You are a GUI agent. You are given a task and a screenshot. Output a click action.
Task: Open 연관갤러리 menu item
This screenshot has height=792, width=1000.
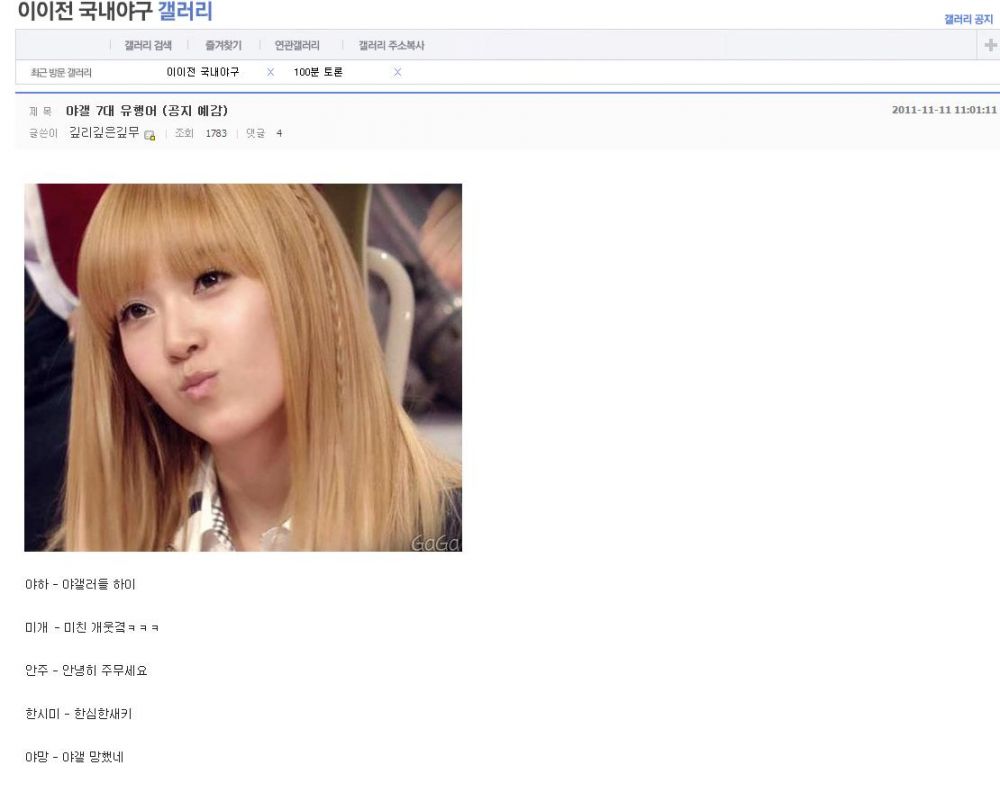[297, 45]
